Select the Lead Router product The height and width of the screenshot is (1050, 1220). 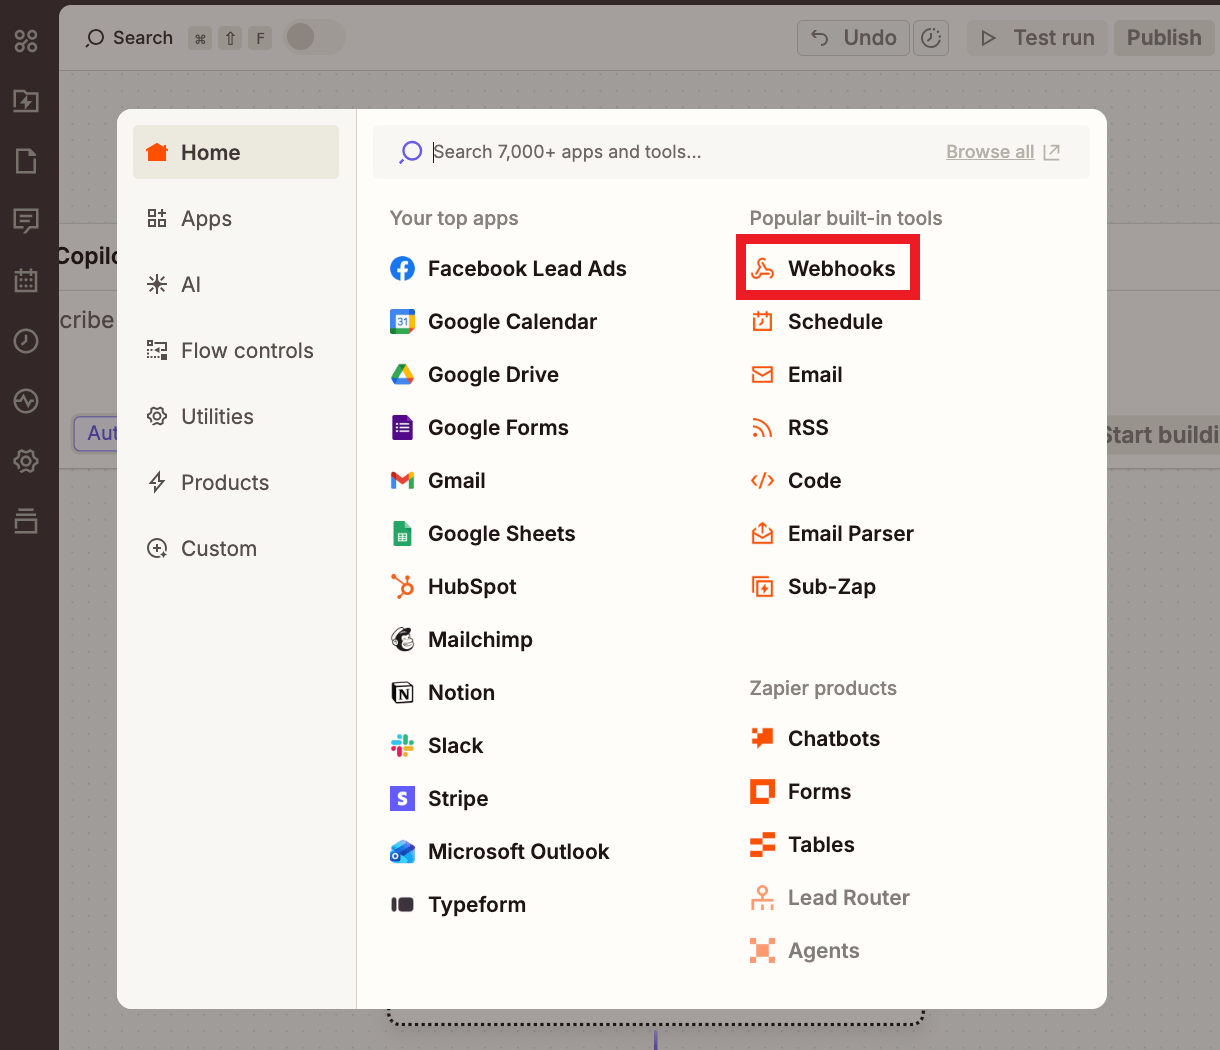point(829,897)
